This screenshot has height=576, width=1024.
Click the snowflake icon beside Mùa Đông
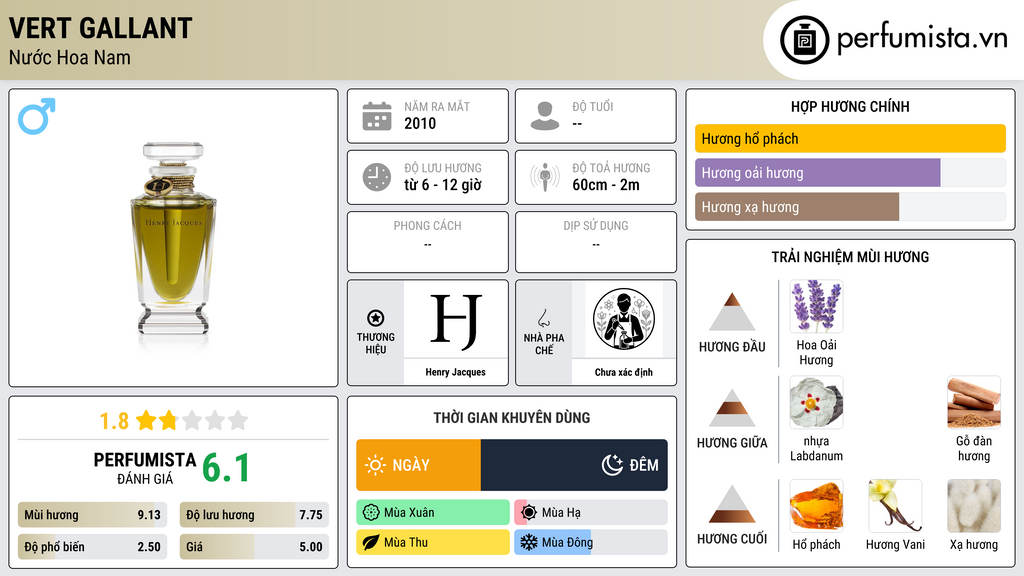(529, 542)
